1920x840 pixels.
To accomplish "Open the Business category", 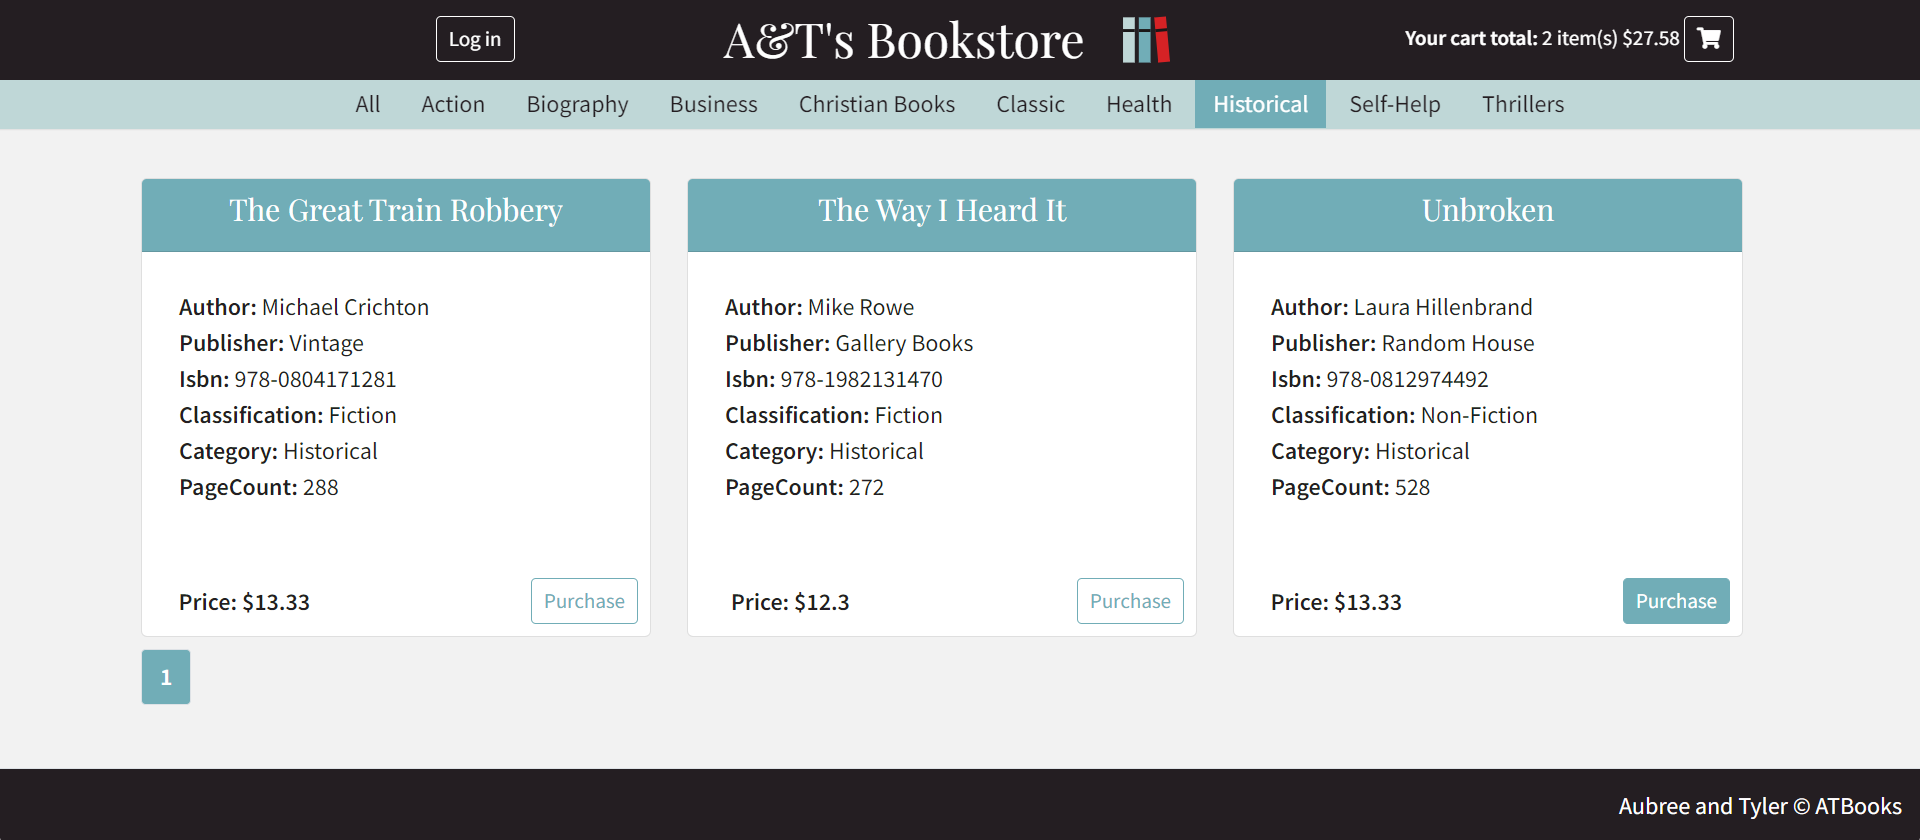I will [x=714, y=104].
